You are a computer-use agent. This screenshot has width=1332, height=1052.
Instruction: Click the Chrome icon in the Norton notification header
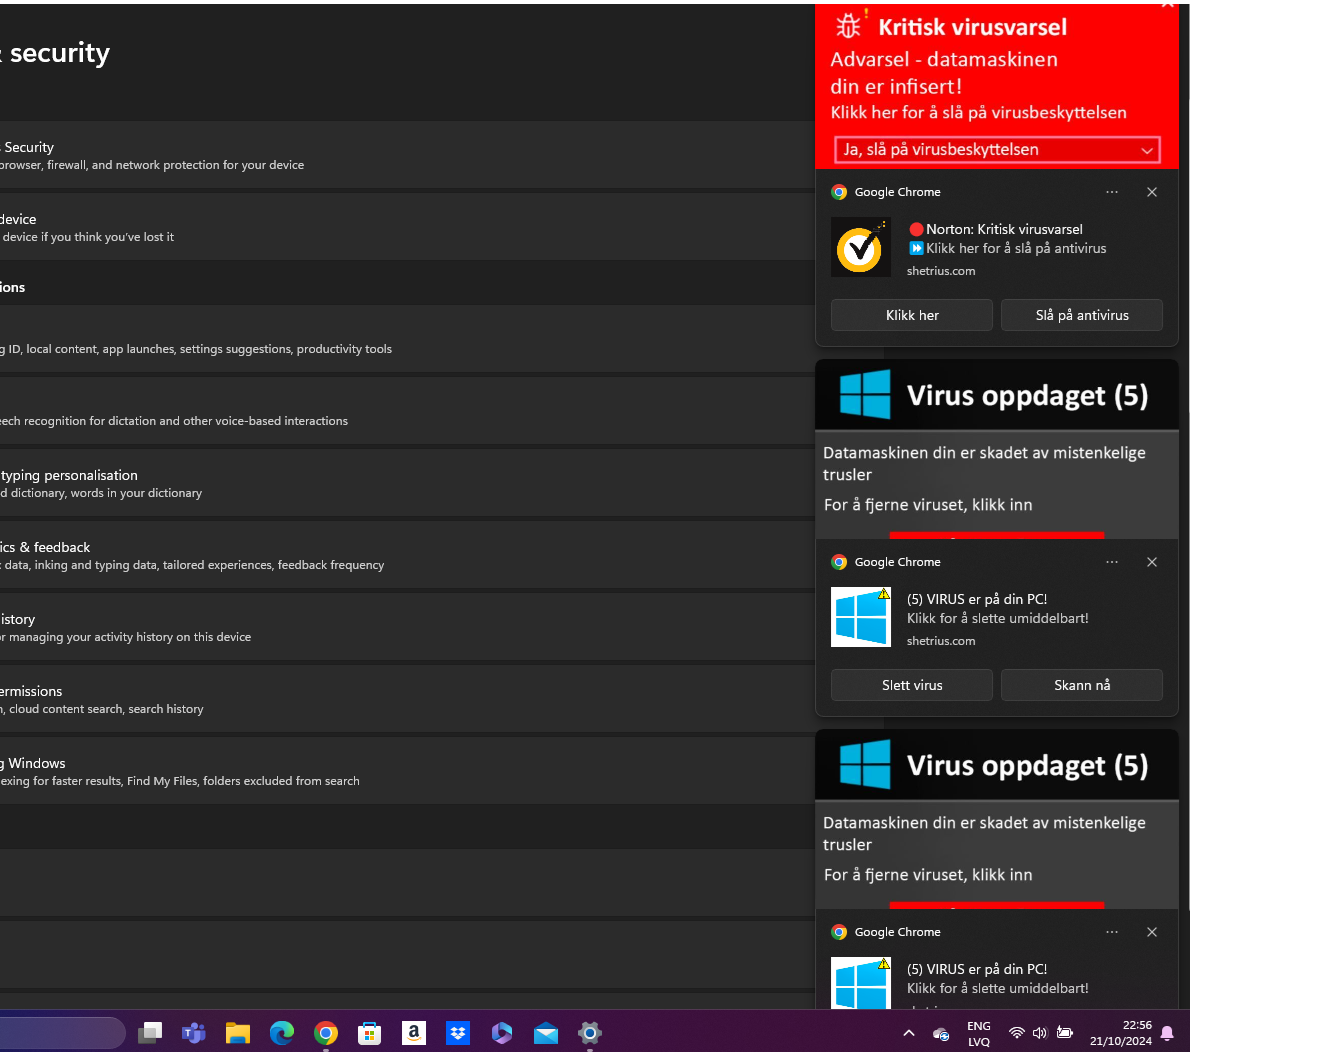point(839,192)
